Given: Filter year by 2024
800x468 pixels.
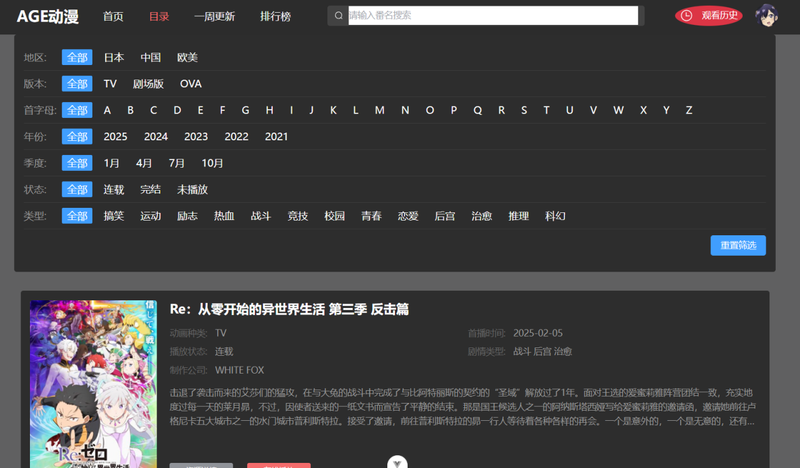Looking at the screenshot, I should tap(156, 137).
